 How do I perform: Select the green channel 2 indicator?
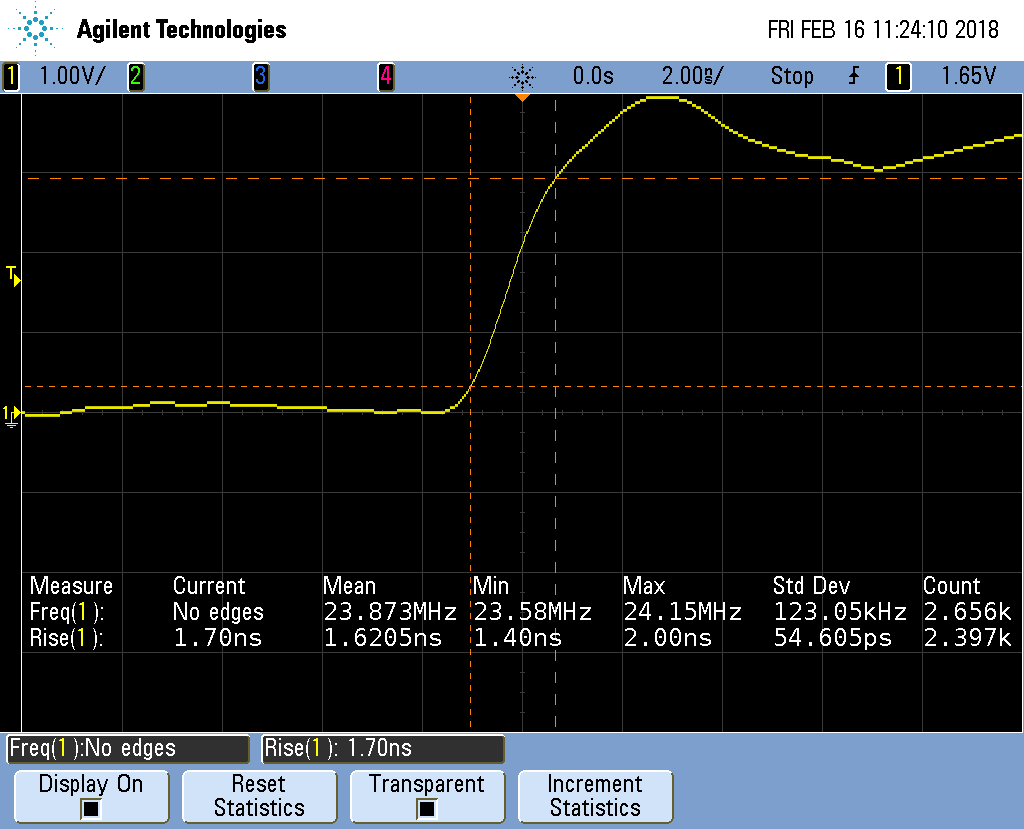click(x=135, y=76)
